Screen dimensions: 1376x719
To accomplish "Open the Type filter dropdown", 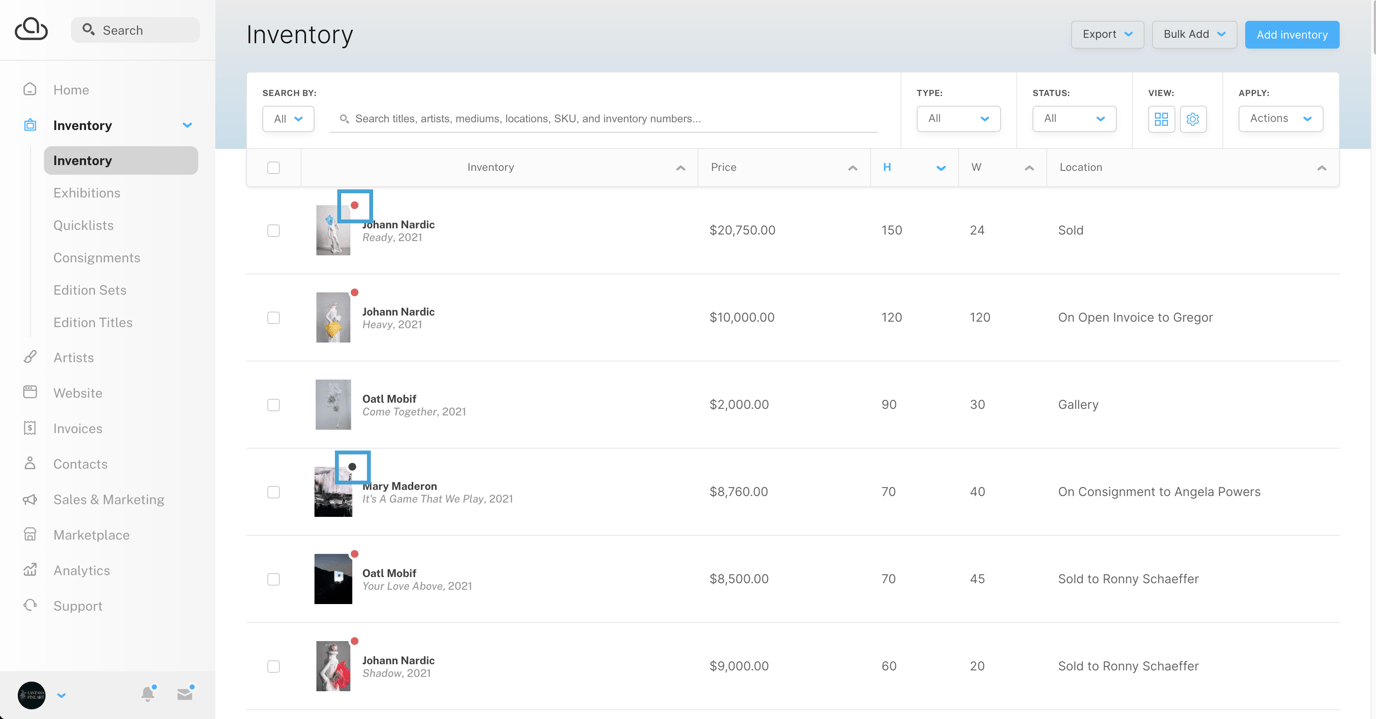I will 957,118.
